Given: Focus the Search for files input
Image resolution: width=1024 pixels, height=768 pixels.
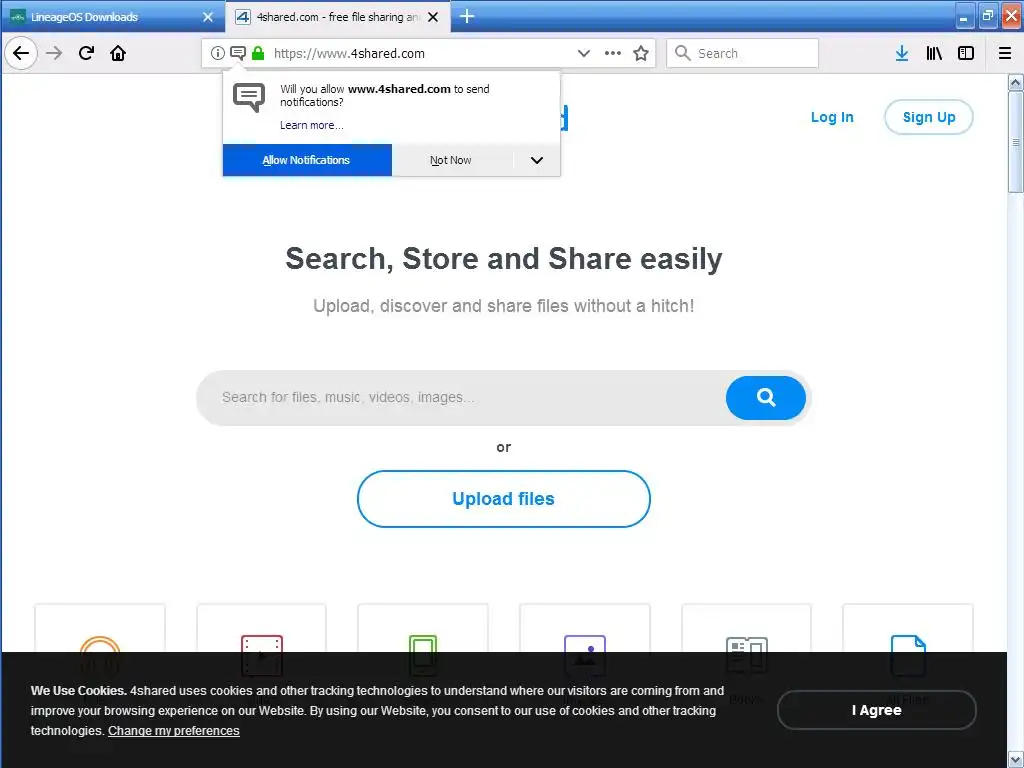Looking at the screenshot, I should (x=461, y=398).
